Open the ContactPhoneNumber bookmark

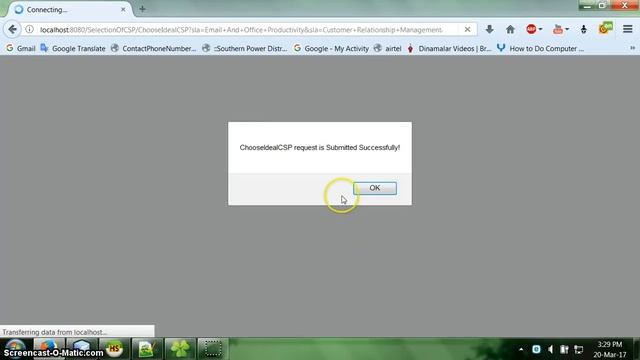(x=153, y=49)
